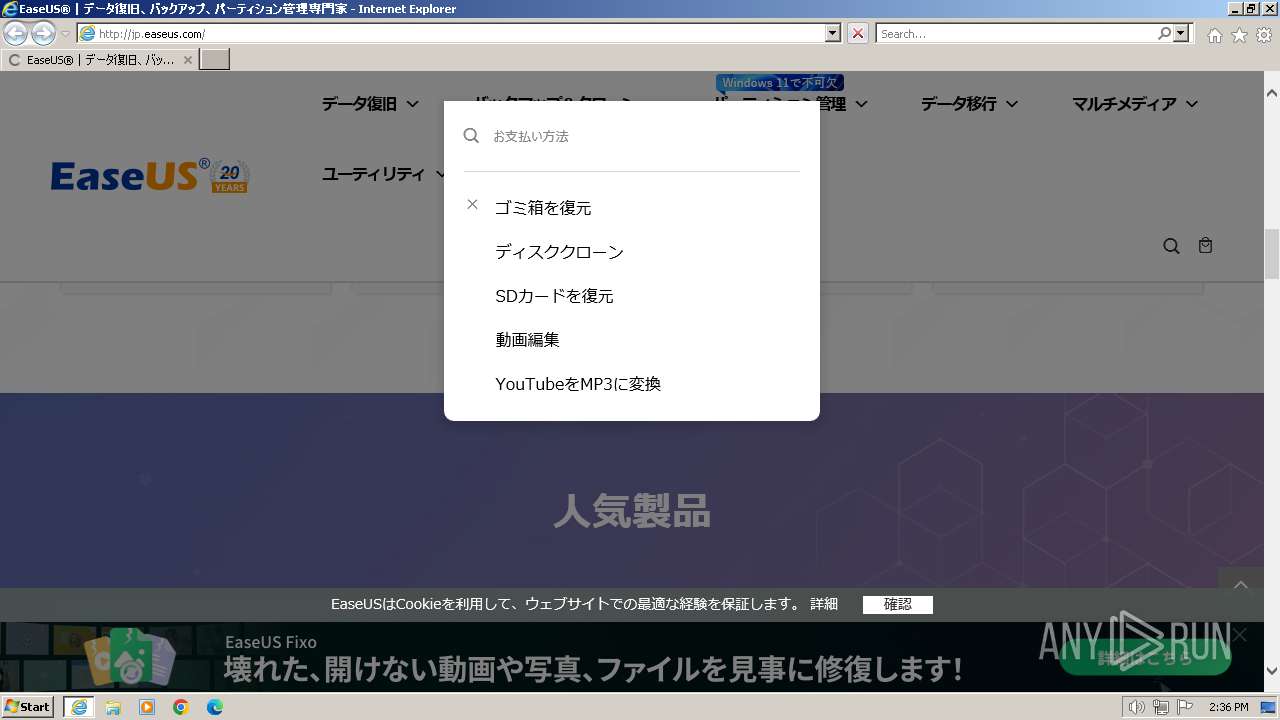Select ディスククローン suggestion

(559, 252)
